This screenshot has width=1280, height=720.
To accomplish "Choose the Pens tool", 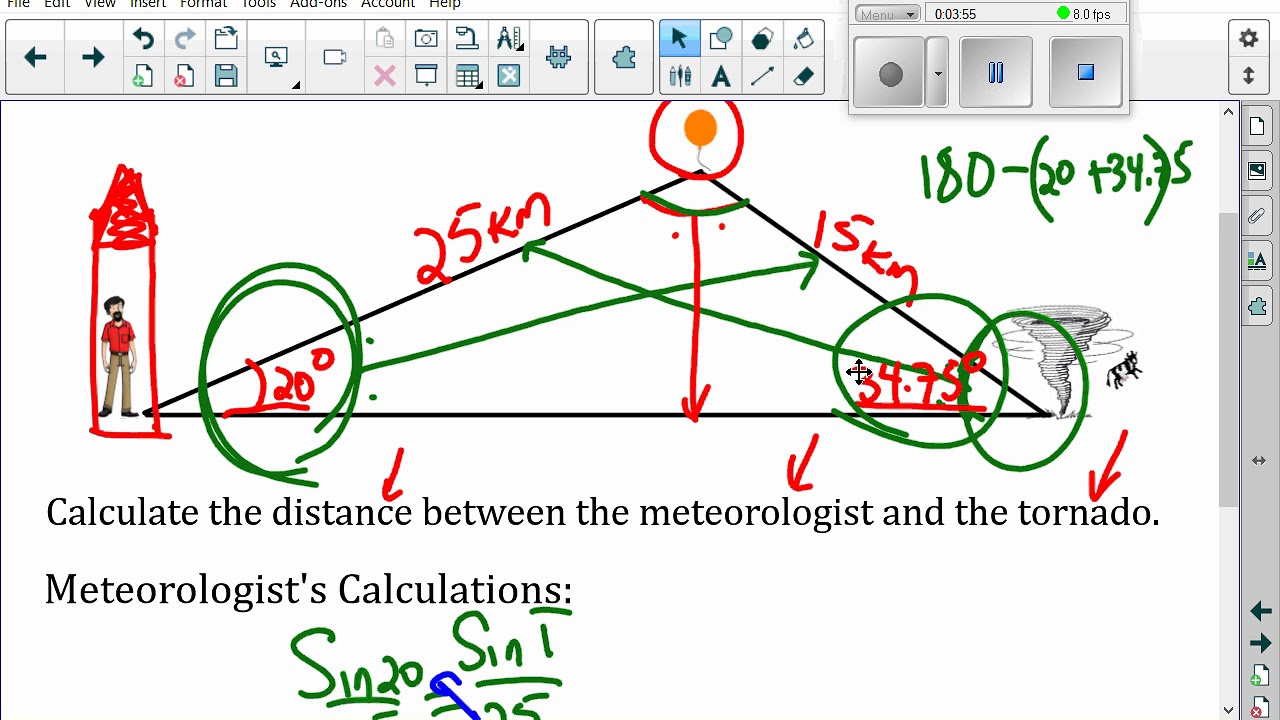I will pos(679,76).
